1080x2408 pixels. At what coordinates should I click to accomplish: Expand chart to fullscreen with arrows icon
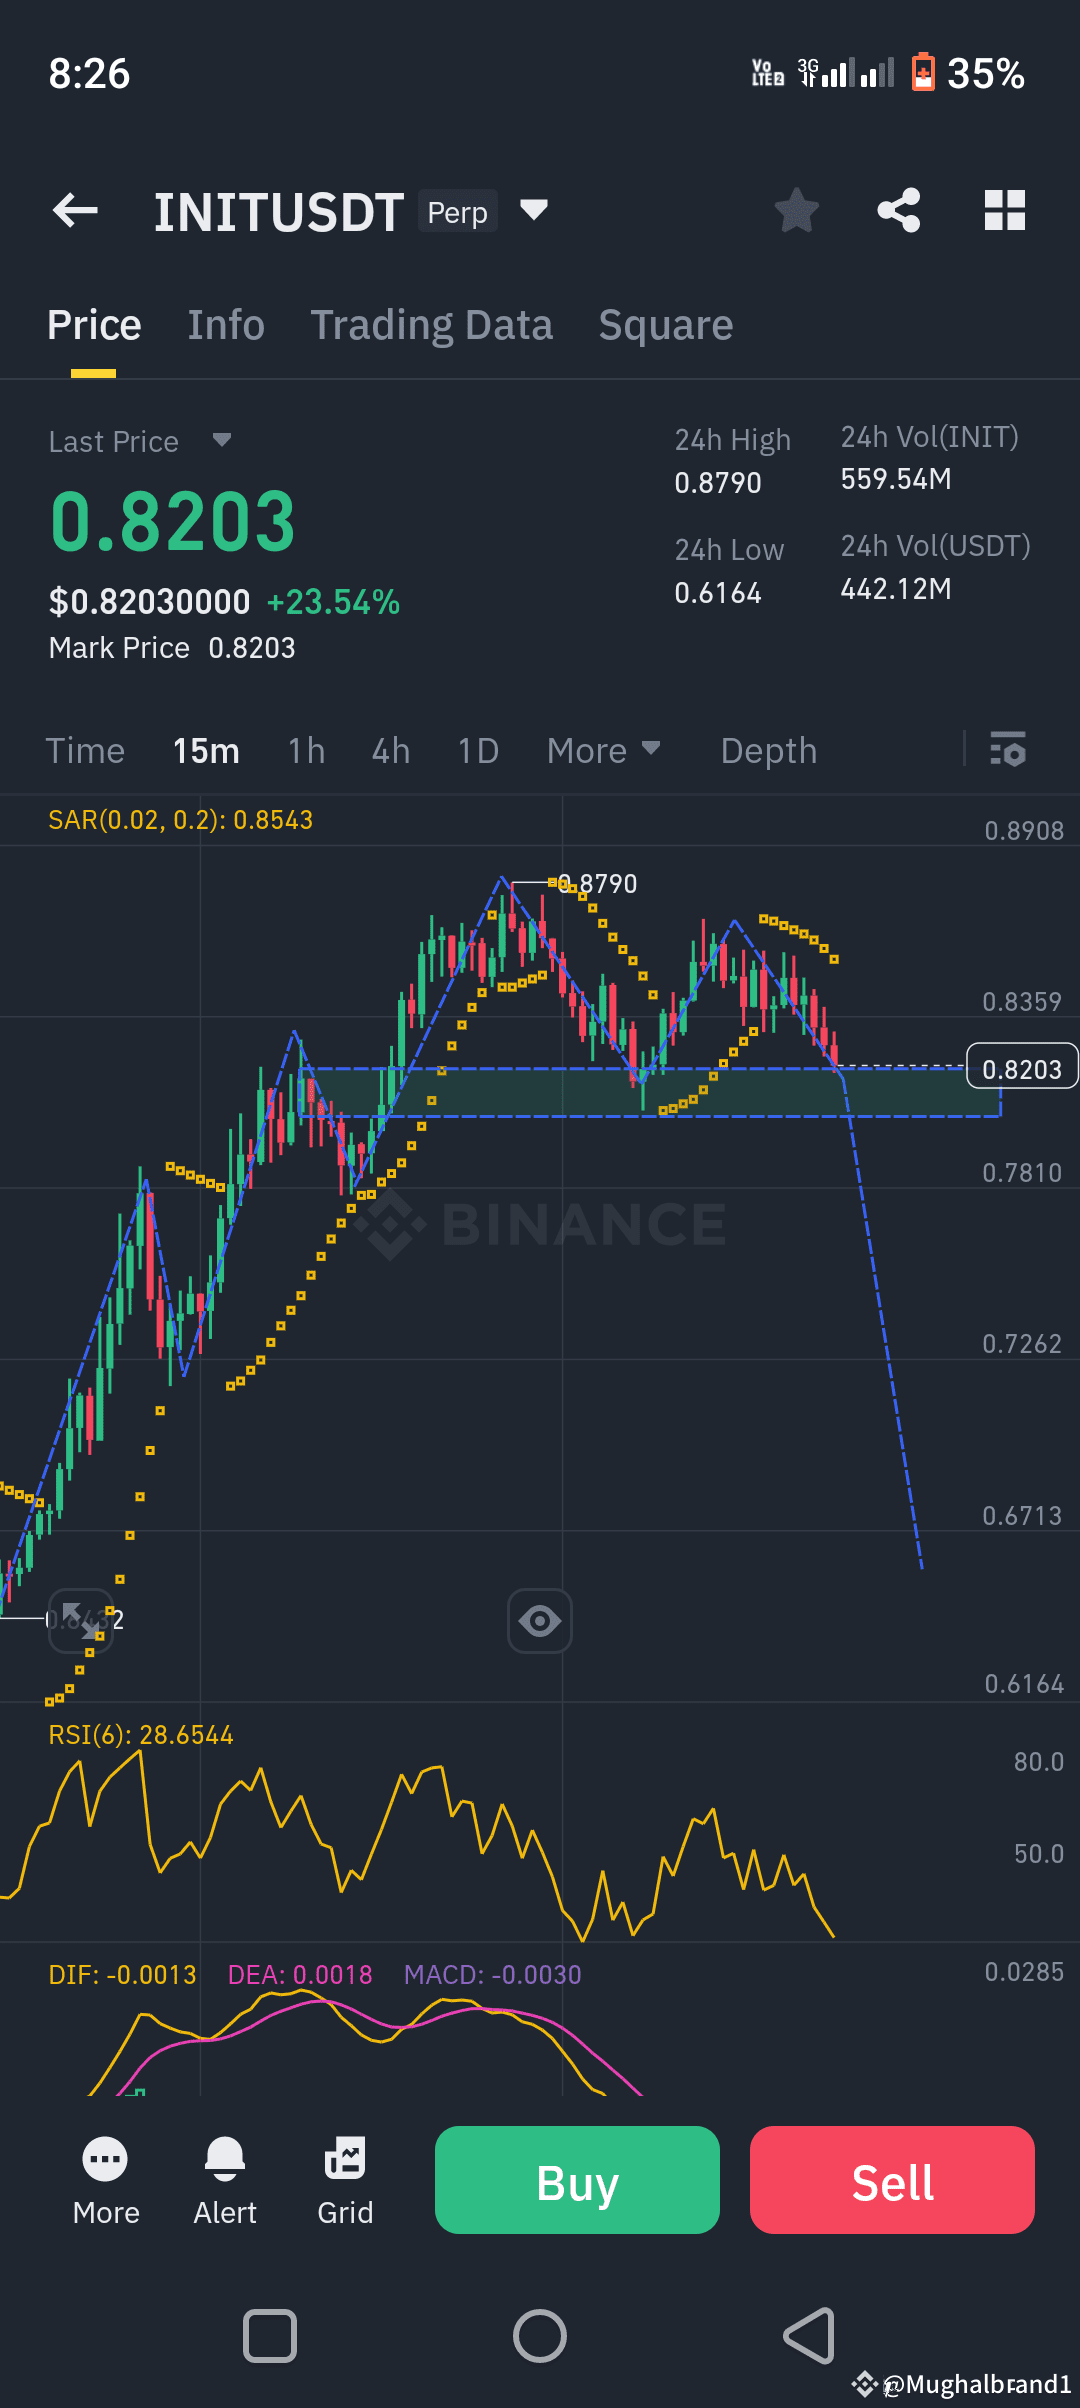point(81,1621)
